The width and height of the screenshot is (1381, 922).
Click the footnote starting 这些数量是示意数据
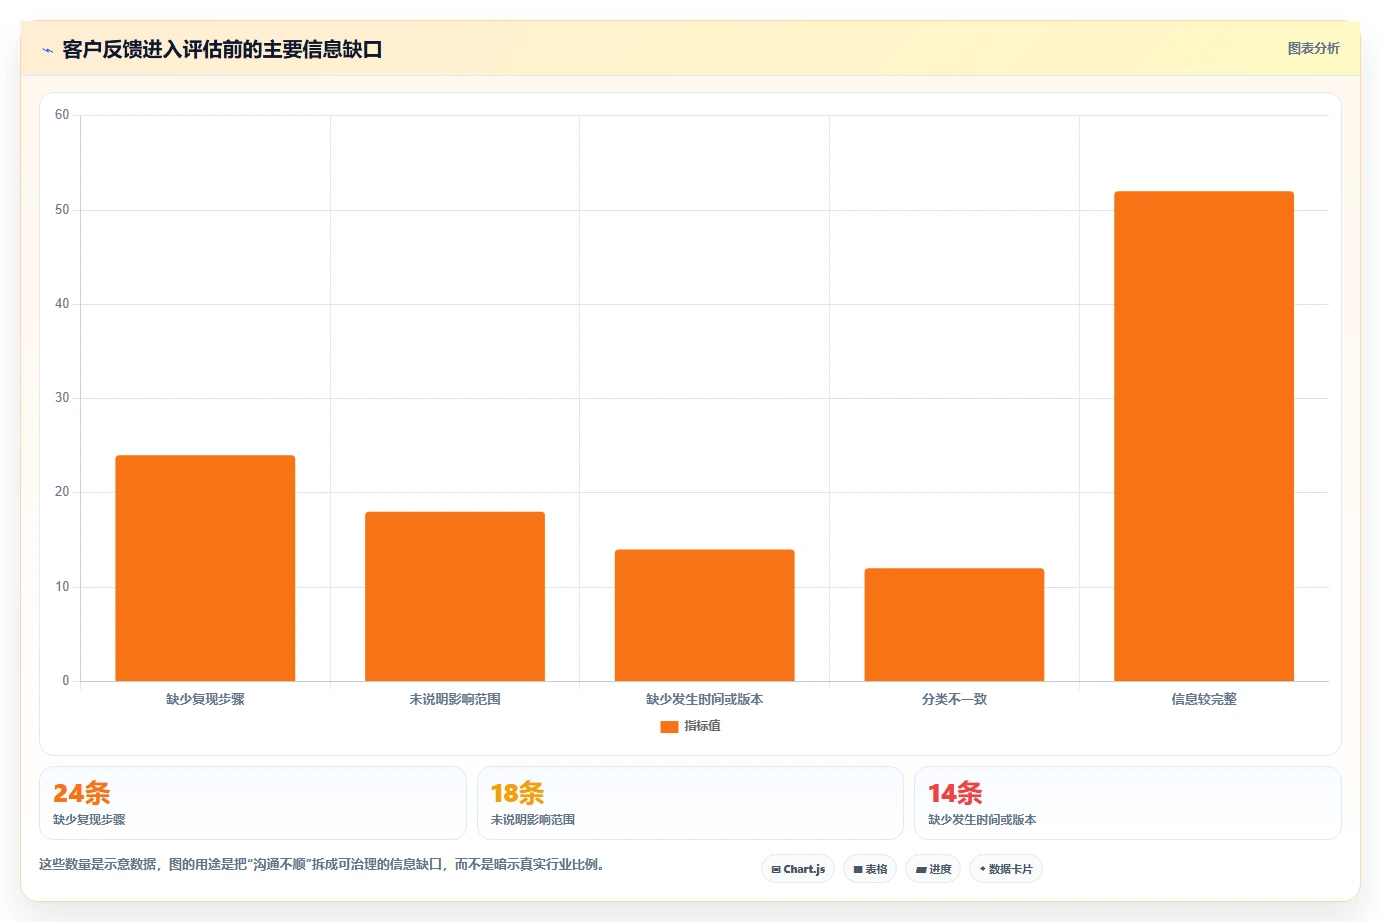322,864
